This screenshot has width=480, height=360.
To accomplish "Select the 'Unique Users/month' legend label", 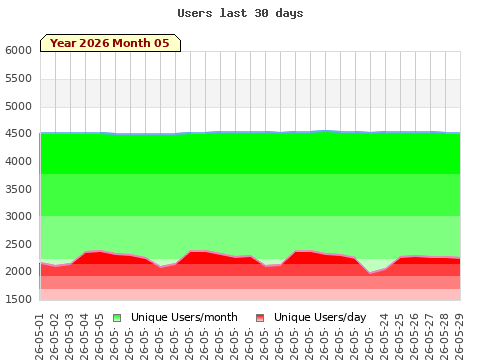I will pyautogui.click(x=184, y=317).
